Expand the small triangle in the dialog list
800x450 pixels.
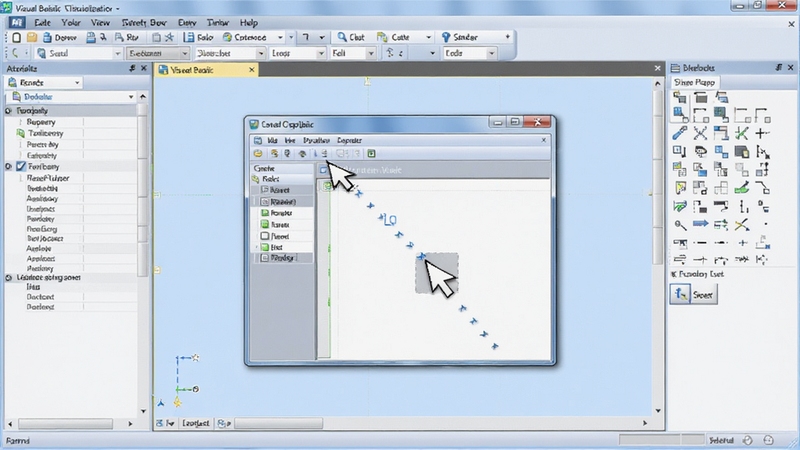tap(257, 247)
